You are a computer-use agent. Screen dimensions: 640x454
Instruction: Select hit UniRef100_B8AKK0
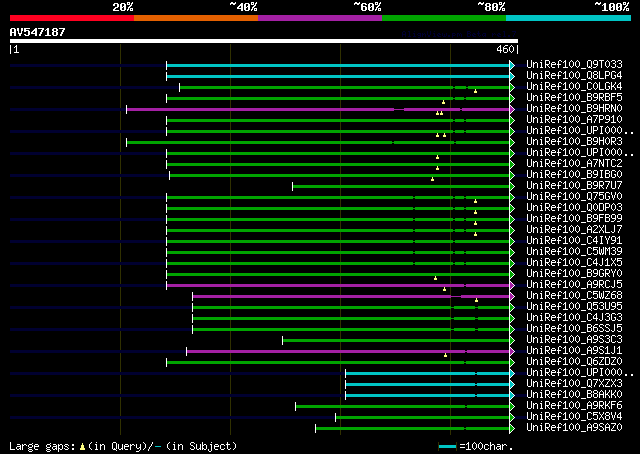pos(574,395)
